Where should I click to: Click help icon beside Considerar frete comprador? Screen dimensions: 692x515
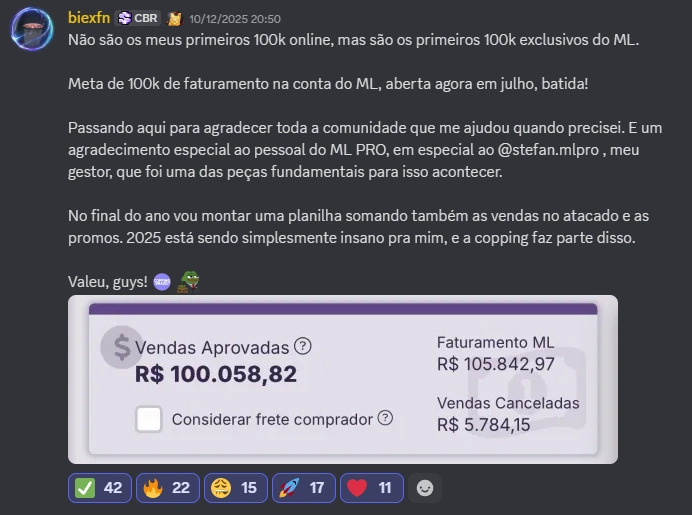[385, 417]
